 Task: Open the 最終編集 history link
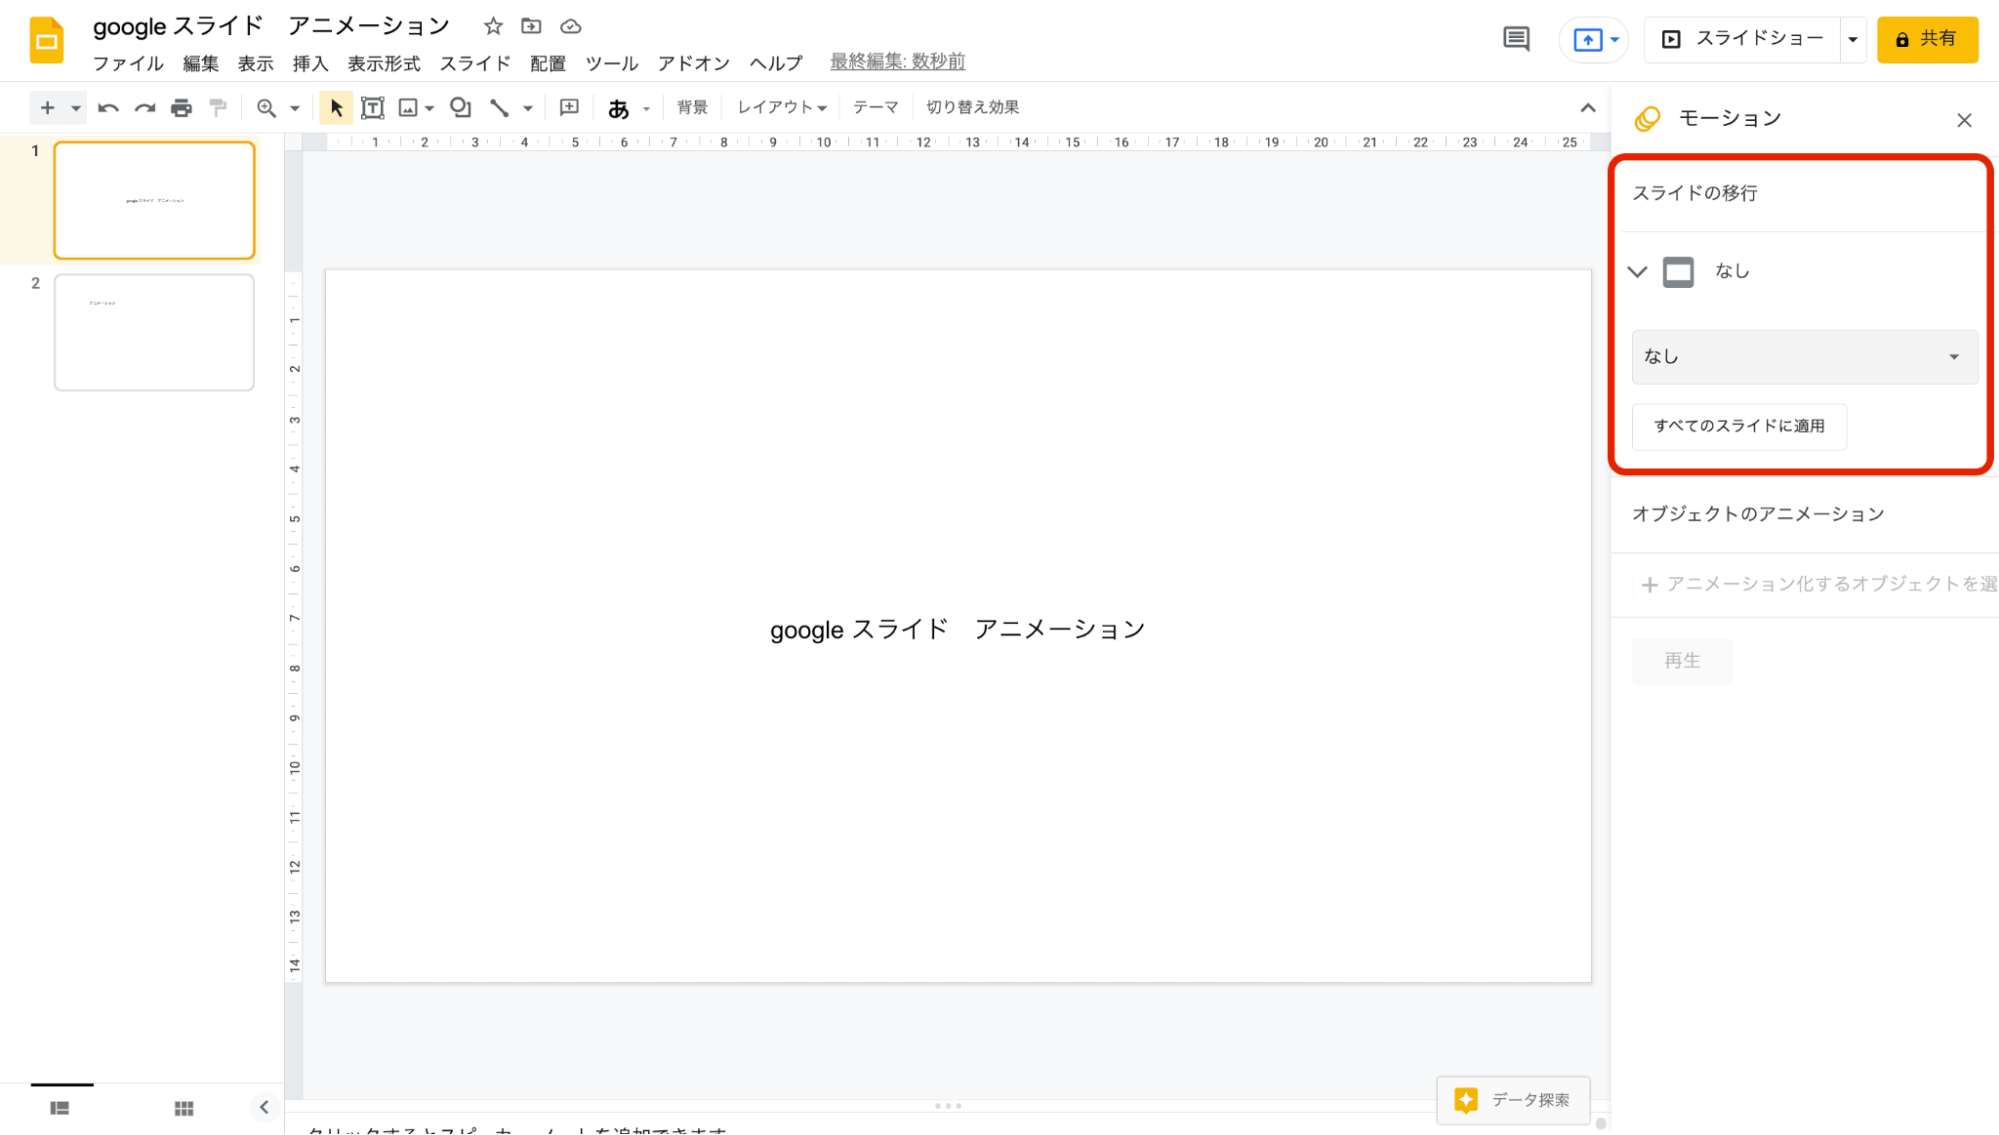click(x=897, y=62)
